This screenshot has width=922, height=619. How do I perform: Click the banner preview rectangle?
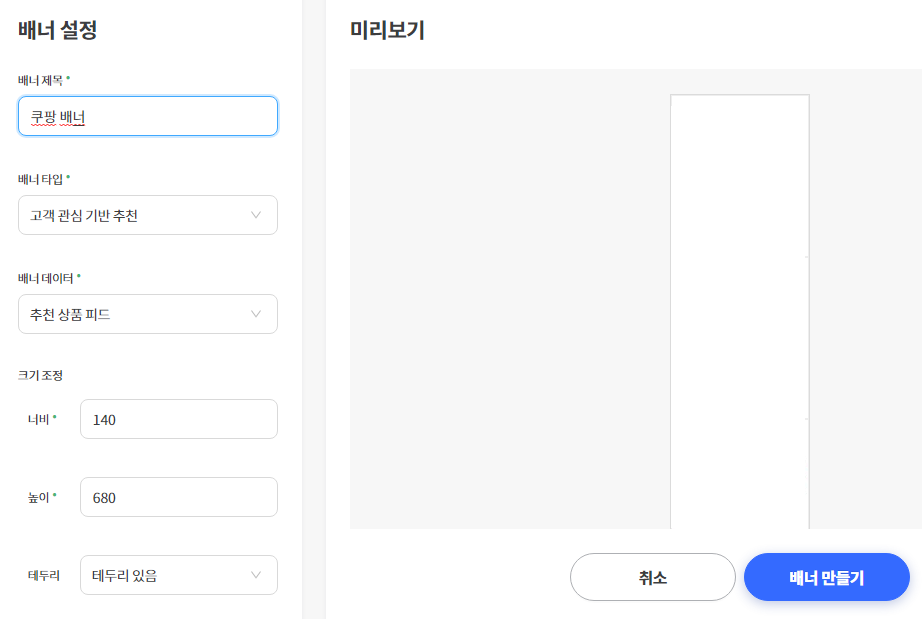[x=739, y=310]
